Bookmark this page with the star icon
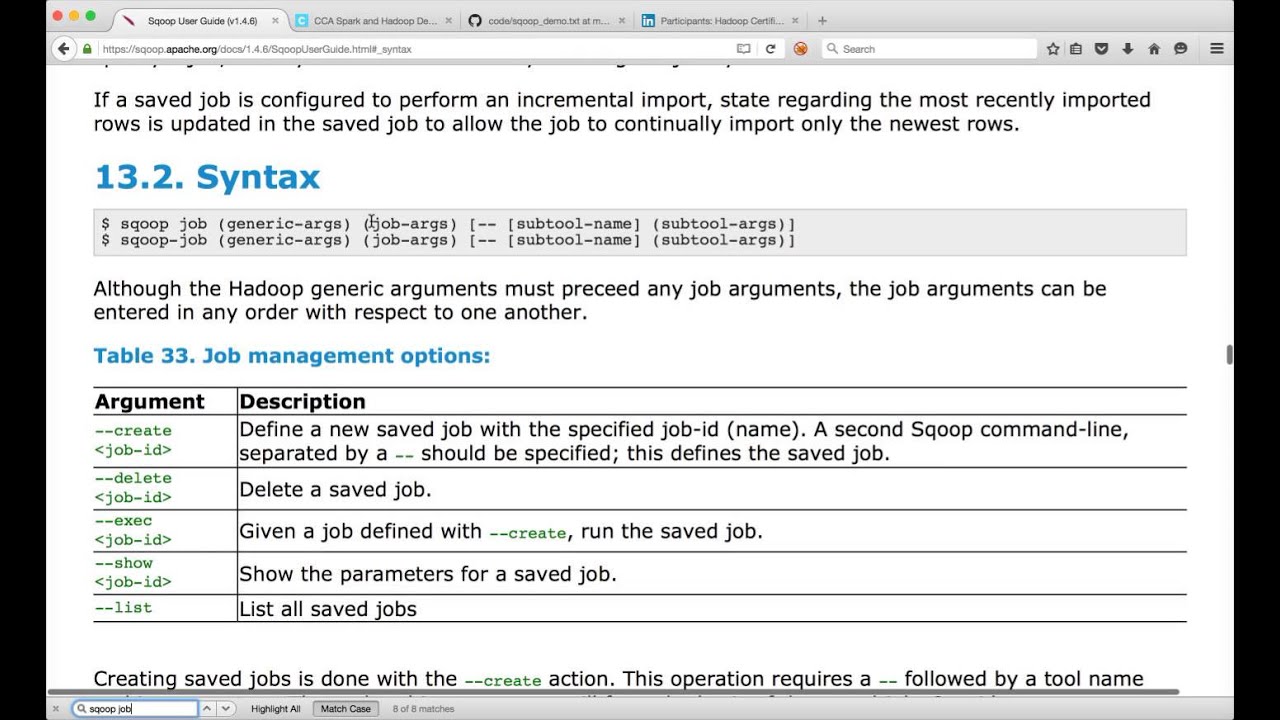The width and height of the screenshot is (1280, 720). pos(1052,48)
